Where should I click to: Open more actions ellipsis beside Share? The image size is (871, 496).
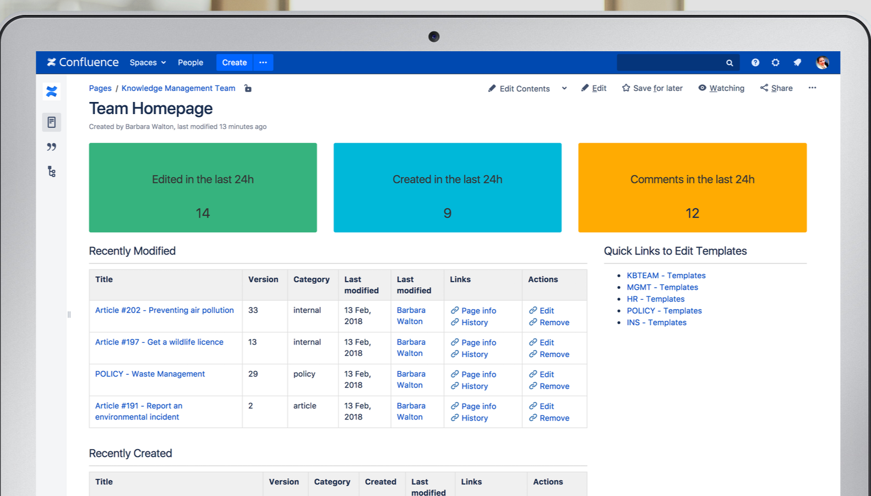click(812, 88)
